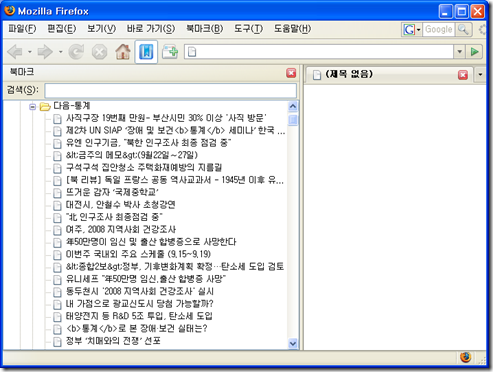The width and height of the screenshot is (493, 372).
Task: Open the list-all-tabs dropdown arrow
Action: coord(480,75)
